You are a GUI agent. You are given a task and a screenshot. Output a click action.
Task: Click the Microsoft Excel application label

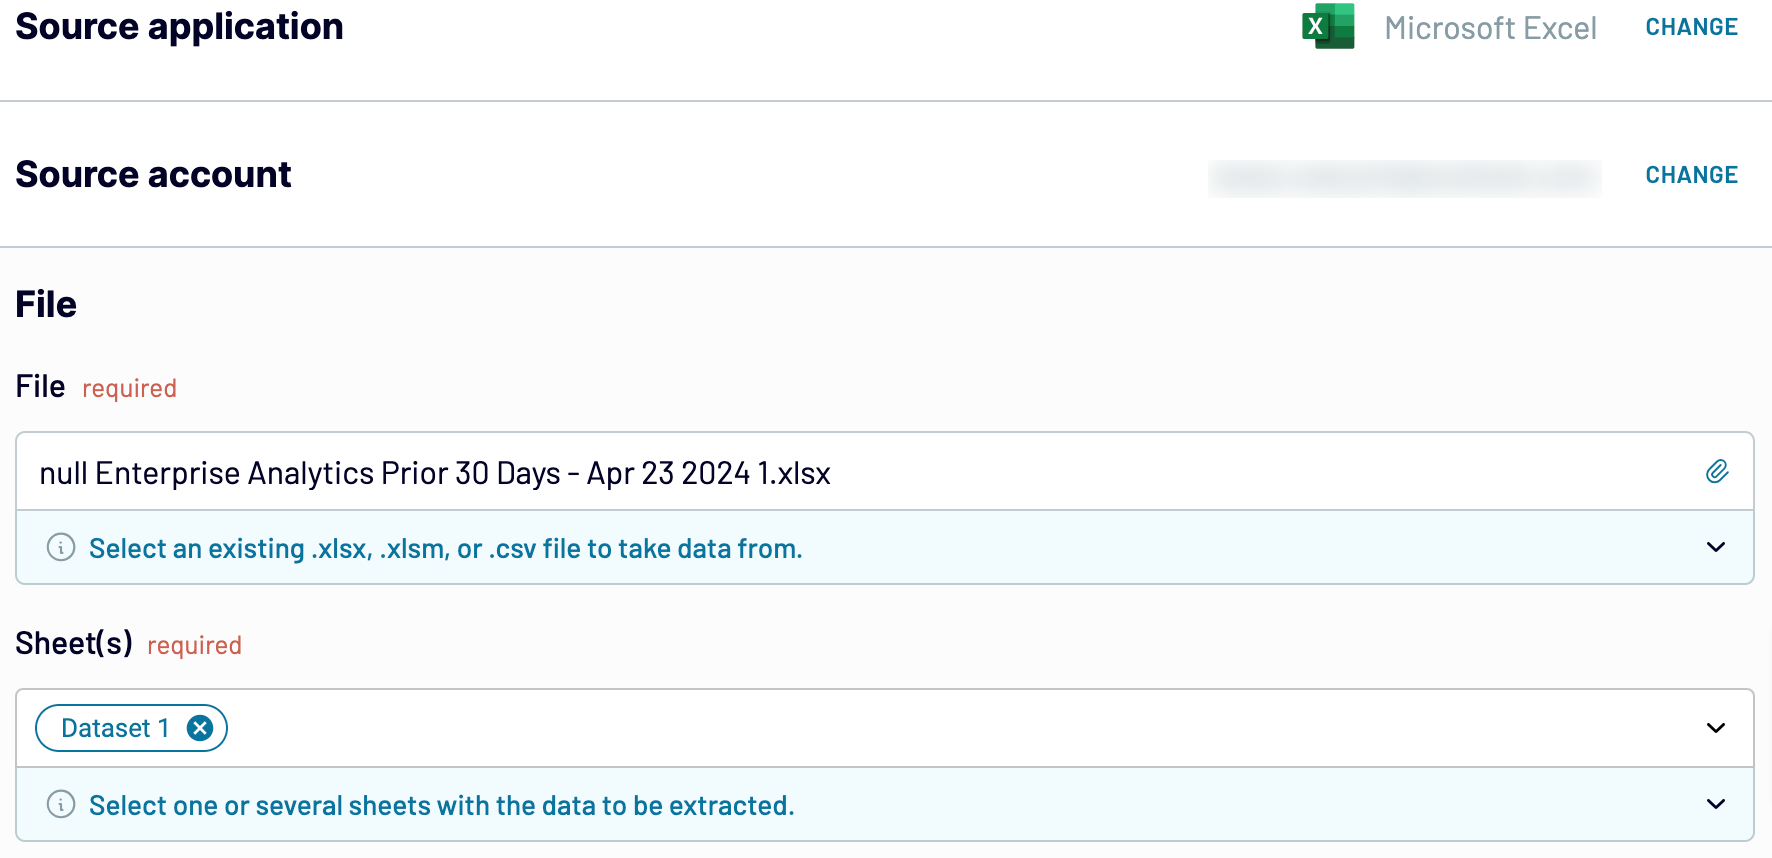[1490, 28]
